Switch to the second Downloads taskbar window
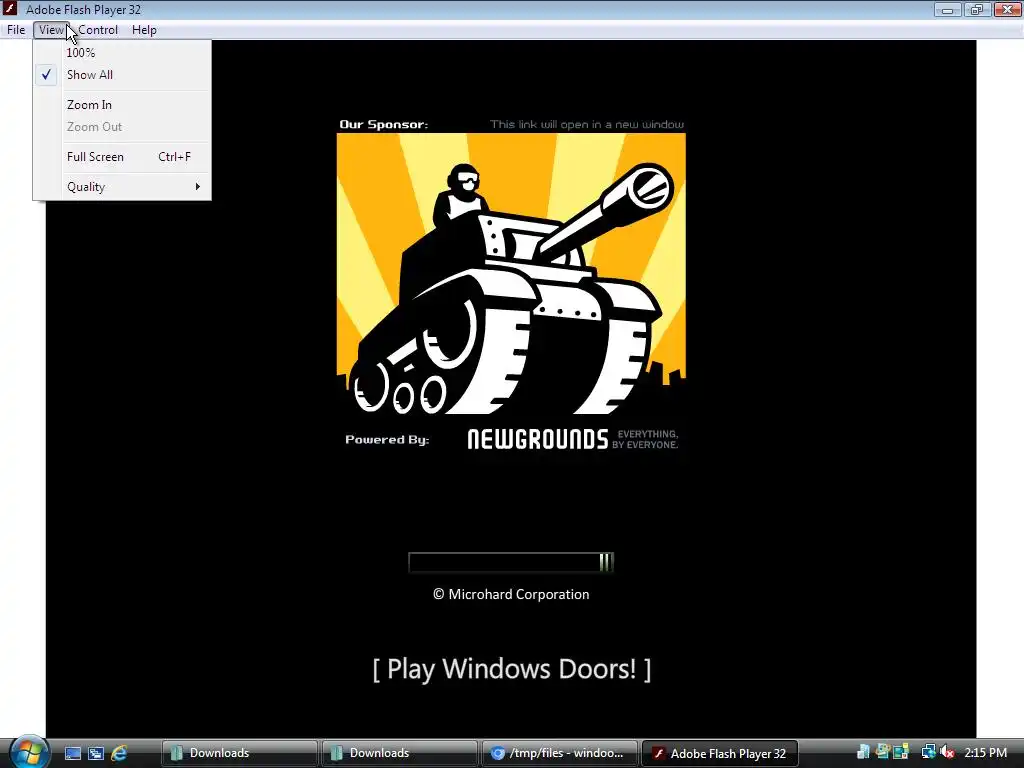The image size is (1024, 768). (399, 754)
